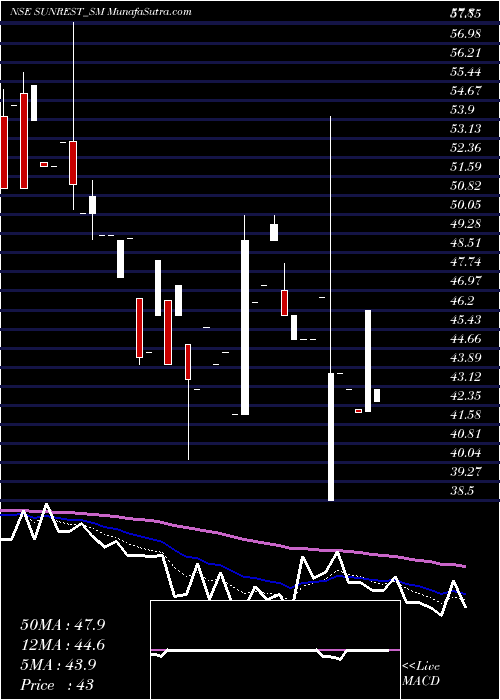Click the 42.35 price axis label
This screenshot has width=500, height=700.
465,396
